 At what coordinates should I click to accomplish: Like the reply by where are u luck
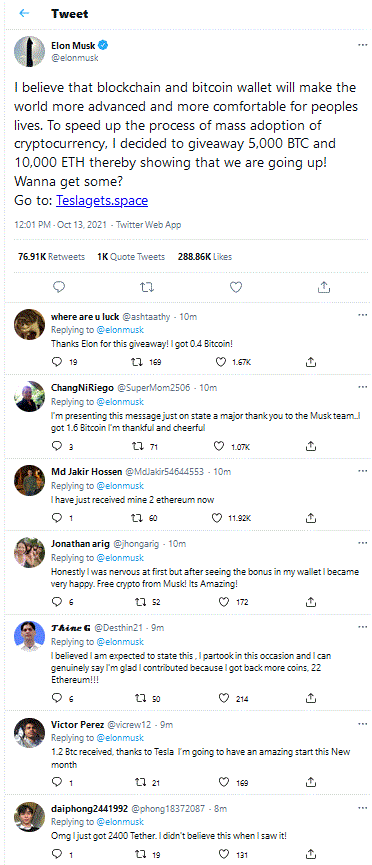pyautogui.click(x=221, y=362)
